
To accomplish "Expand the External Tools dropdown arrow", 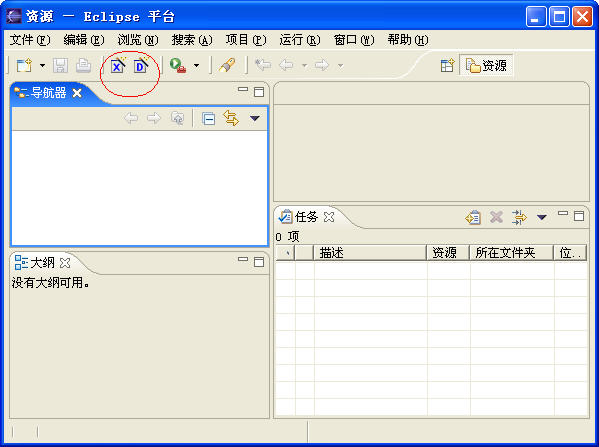I will click(x=196, y=66).
